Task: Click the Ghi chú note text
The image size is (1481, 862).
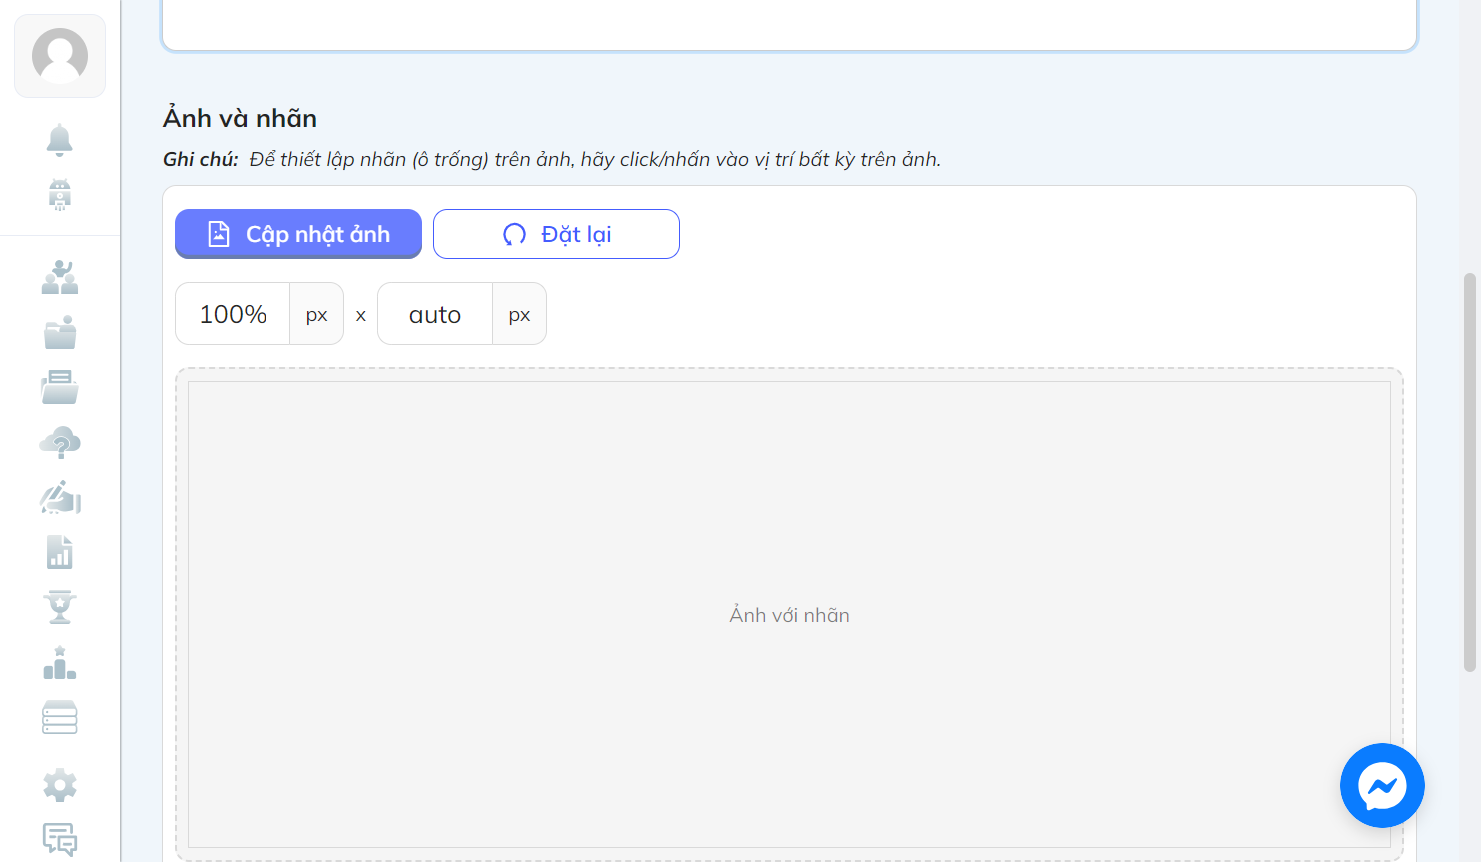Action: [552, 159]
